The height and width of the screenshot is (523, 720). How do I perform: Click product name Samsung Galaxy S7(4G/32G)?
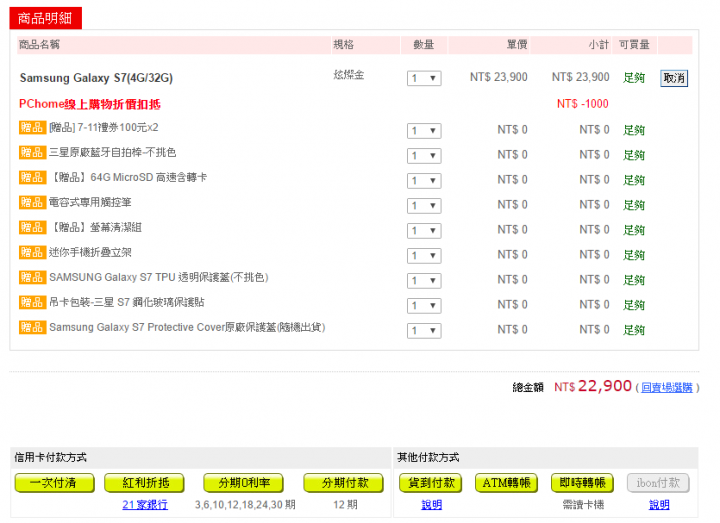click(96, 78)
